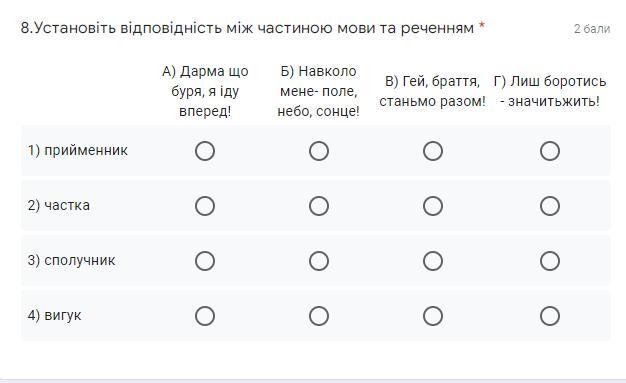Image resolution: width=626 pixels, height=383 pixels.
Task: Choose sentence Б for row частка
Action: [x=319, y=206]
